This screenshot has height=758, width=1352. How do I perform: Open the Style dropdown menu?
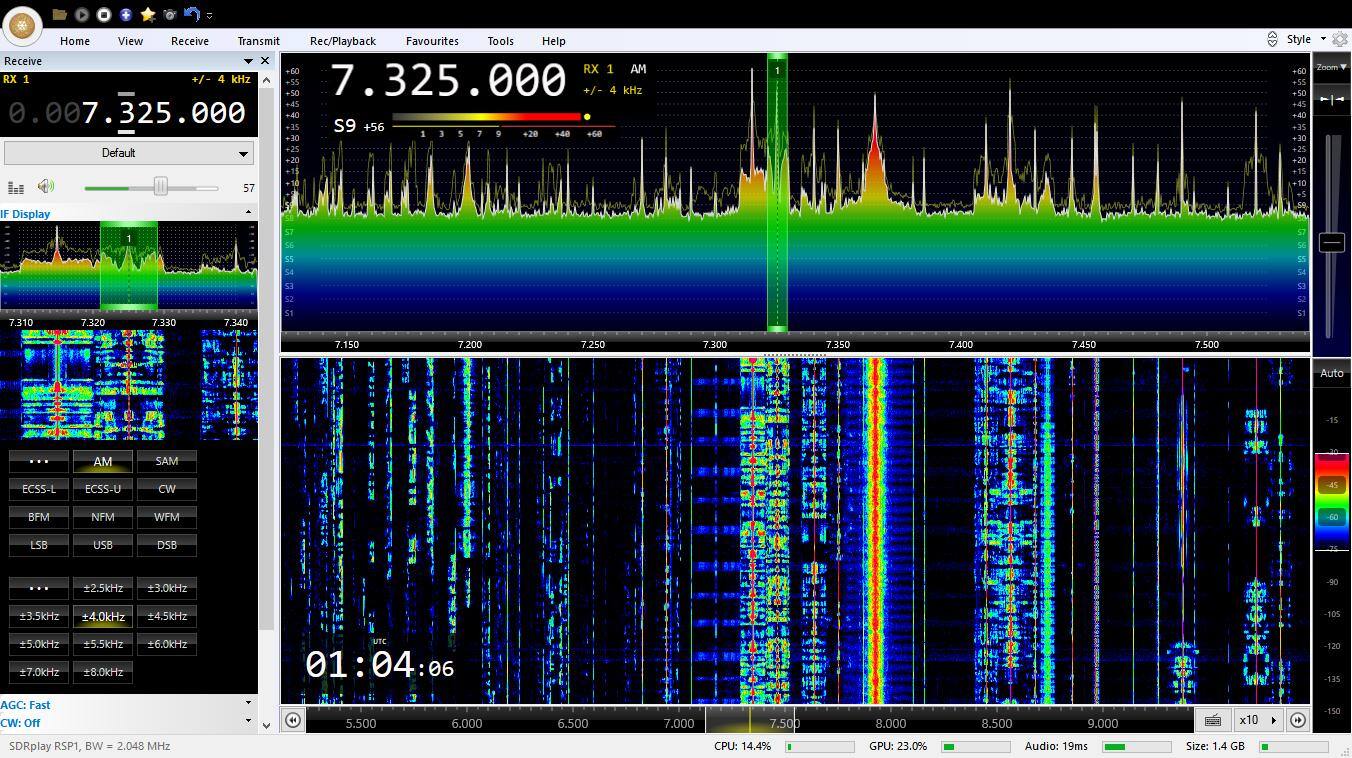tap(1305, 39)
